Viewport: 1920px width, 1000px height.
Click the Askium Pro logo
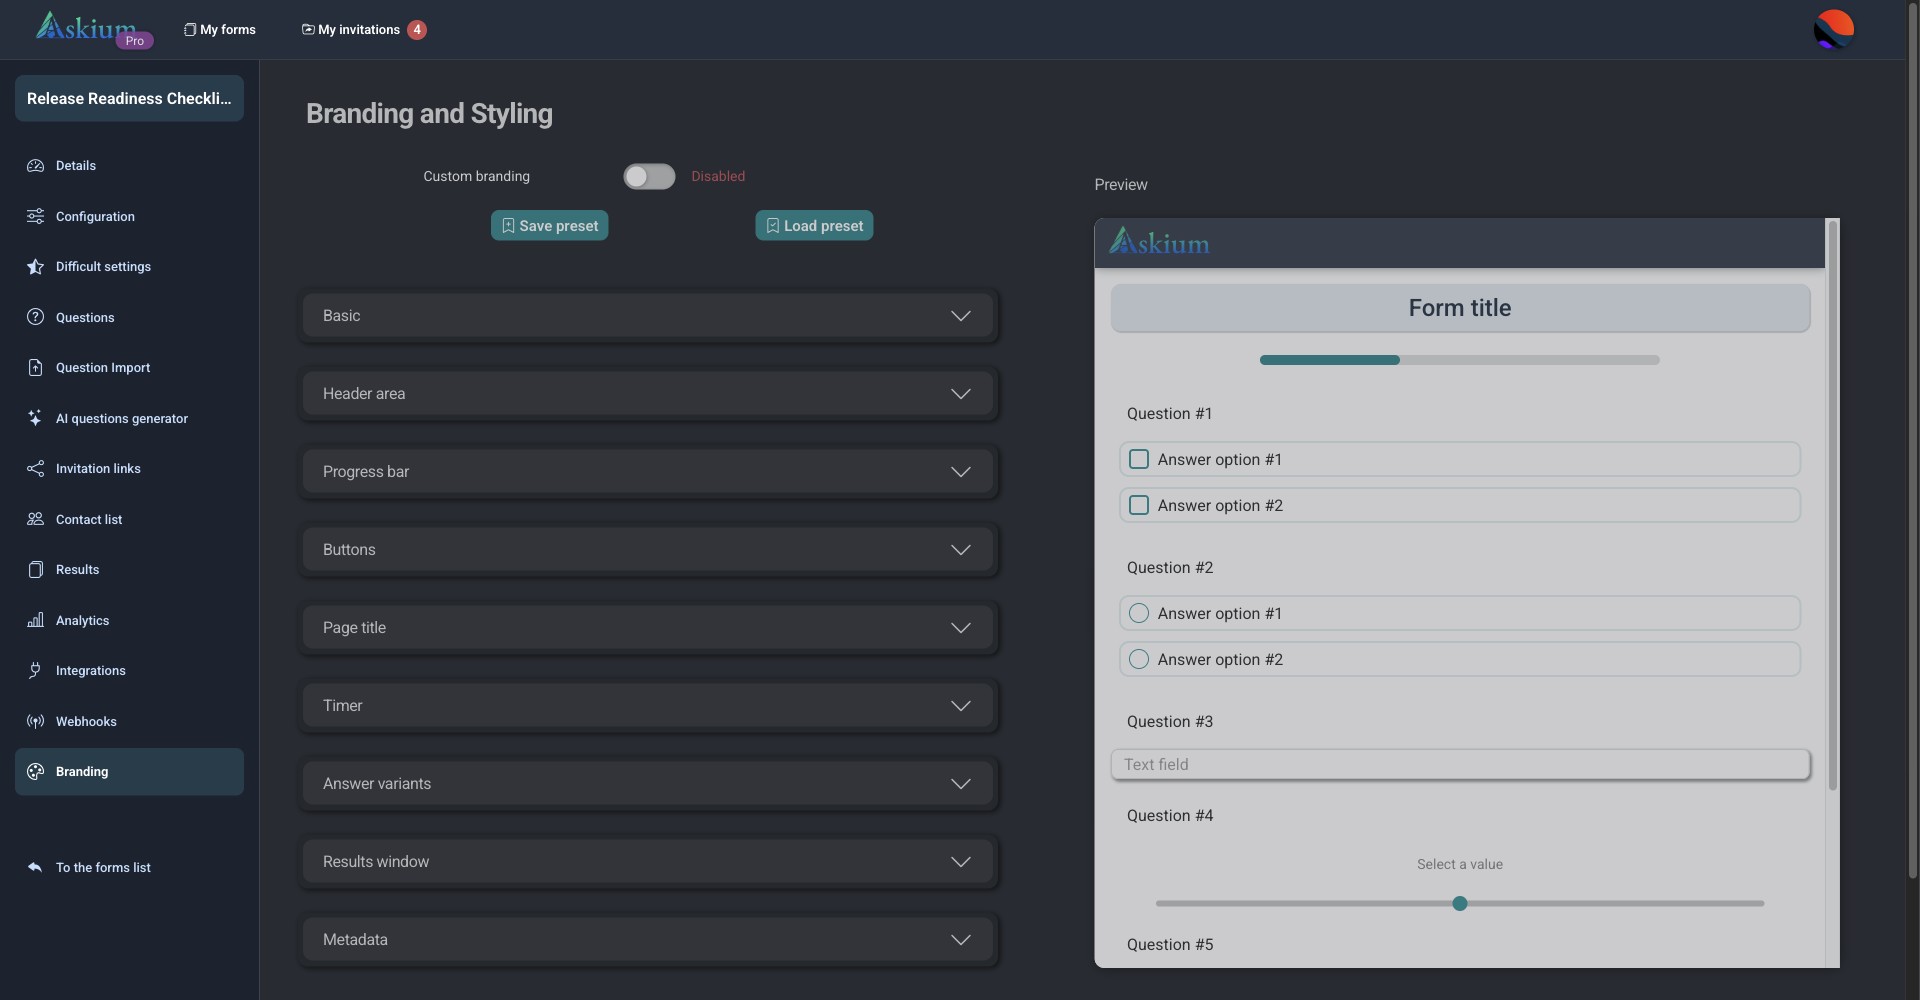[94, 29]
